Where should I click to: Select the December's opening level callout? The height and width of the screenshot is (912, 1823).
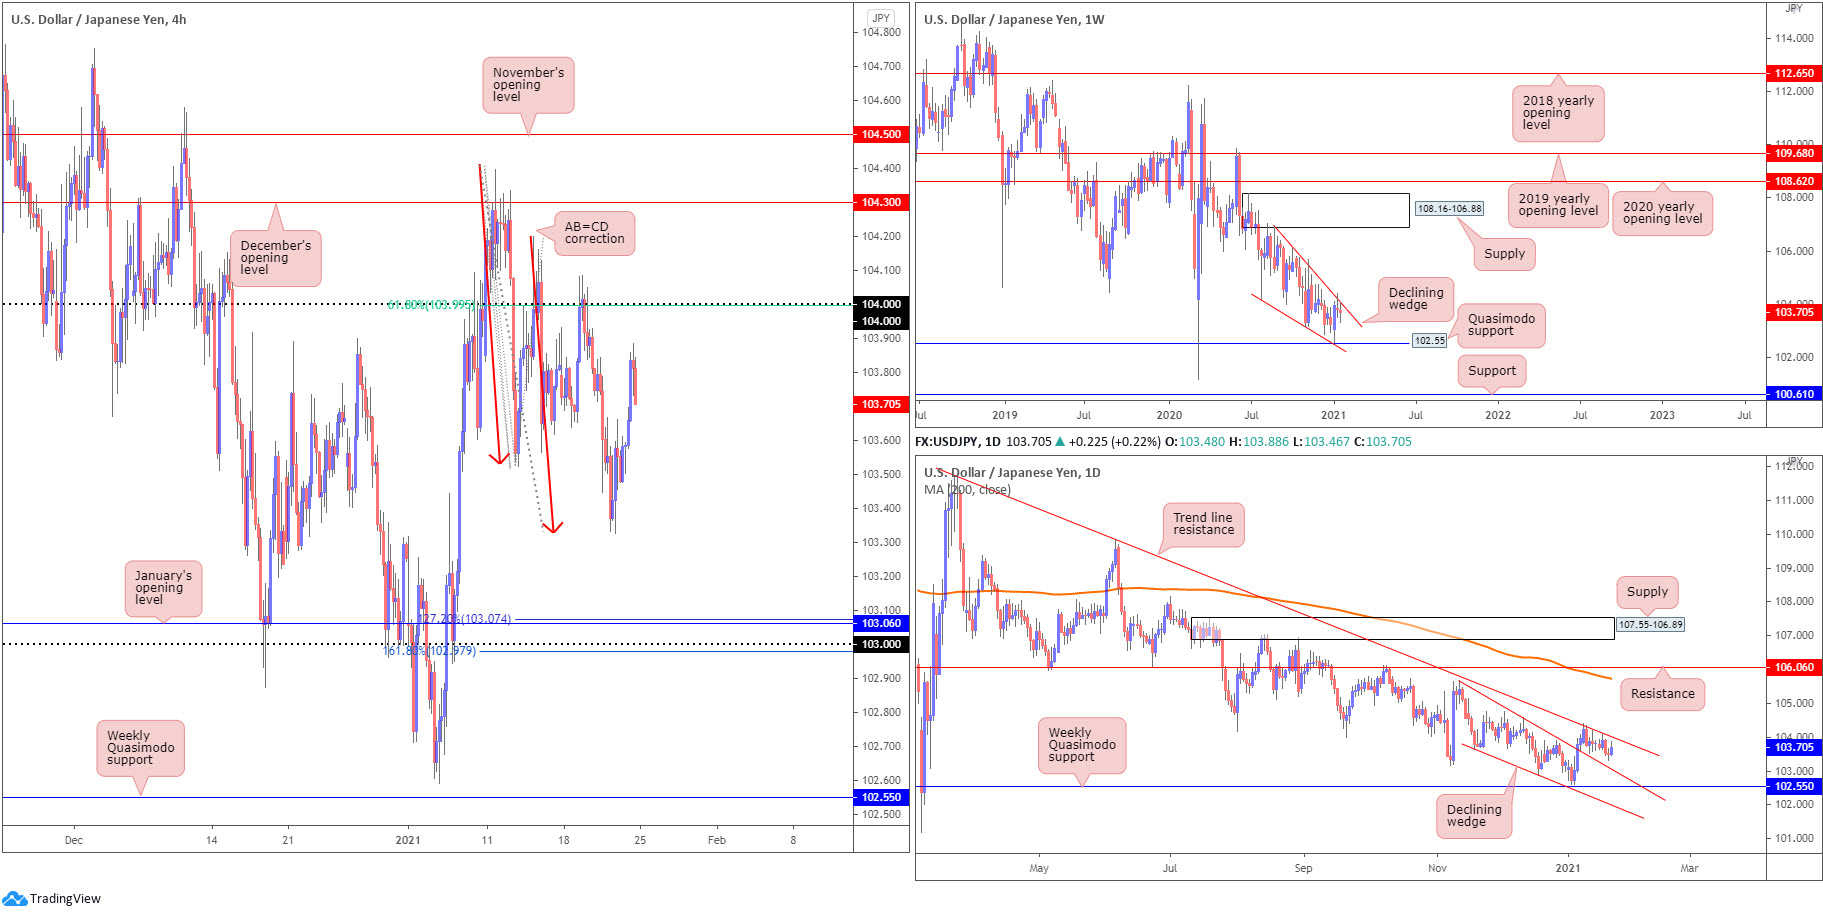tap(276, 258)
